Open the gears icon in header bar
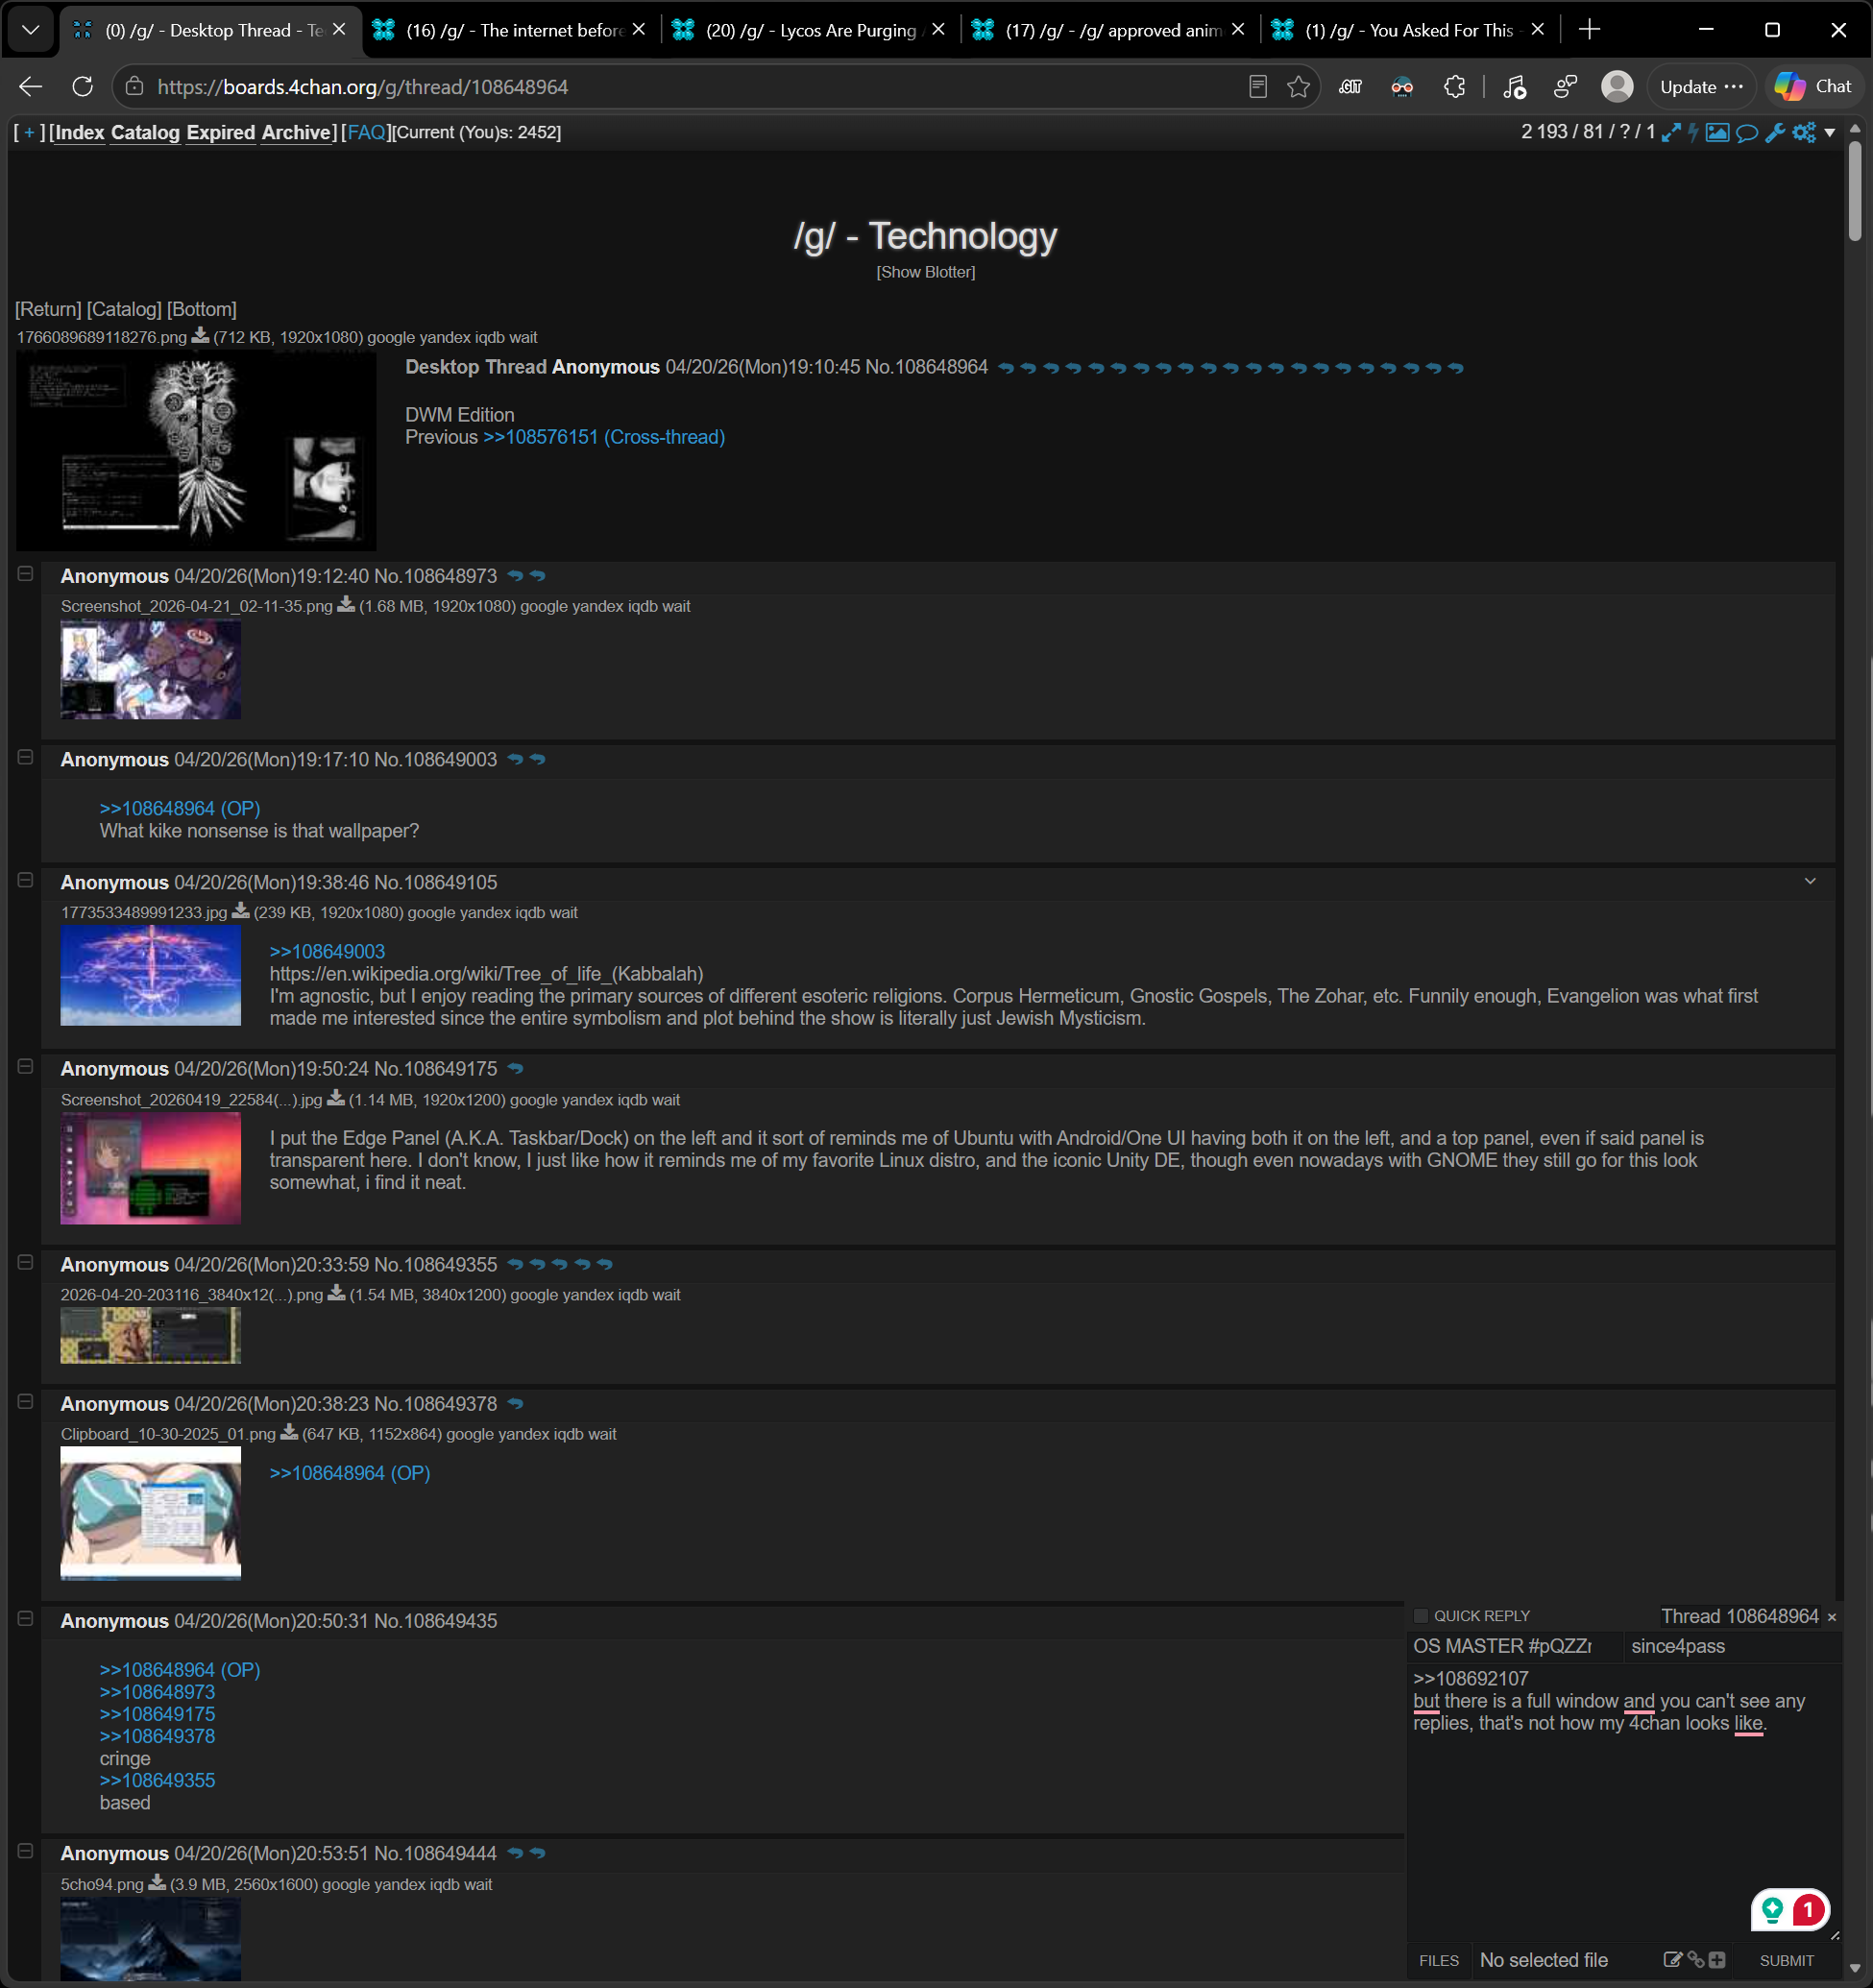1873x1988 pixels. [x=1803, y=133]
